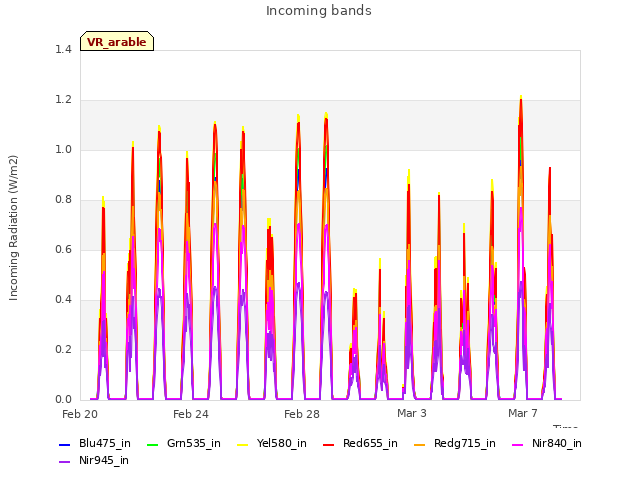Toggle Red655_in series in legend

(x=360, y=444)
